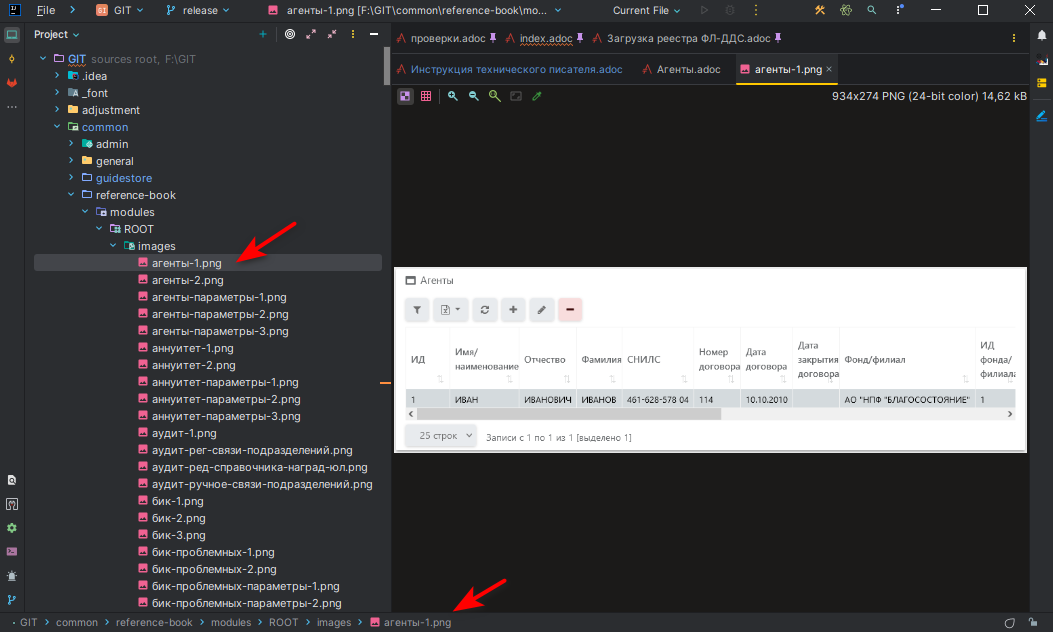This screenshot has width=1053, height=632.
Task: Toggle the chessboard transparency background
Action: (405, 96)
